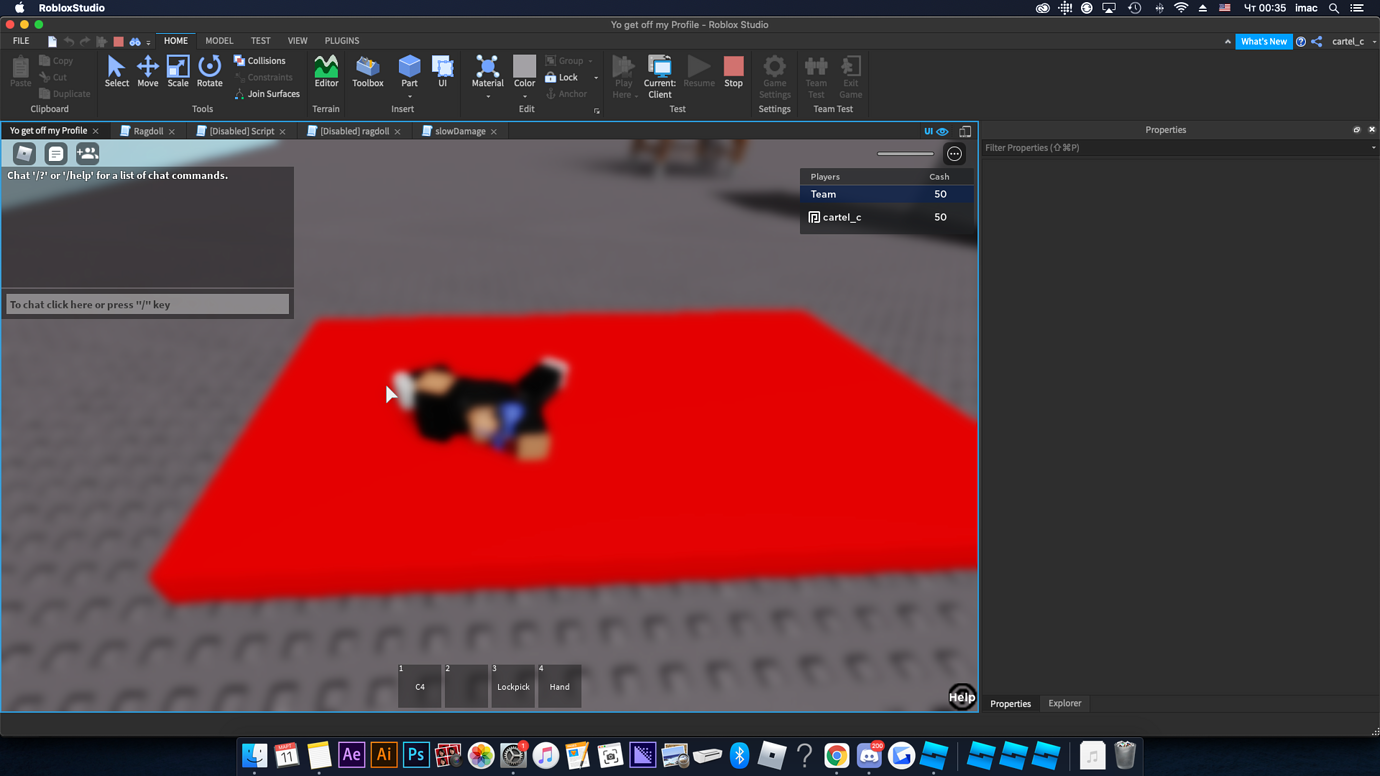Screen dimensions: 1380x776
Task: Toggle UI visibility with the eye icon
Action: pos(943,130)
